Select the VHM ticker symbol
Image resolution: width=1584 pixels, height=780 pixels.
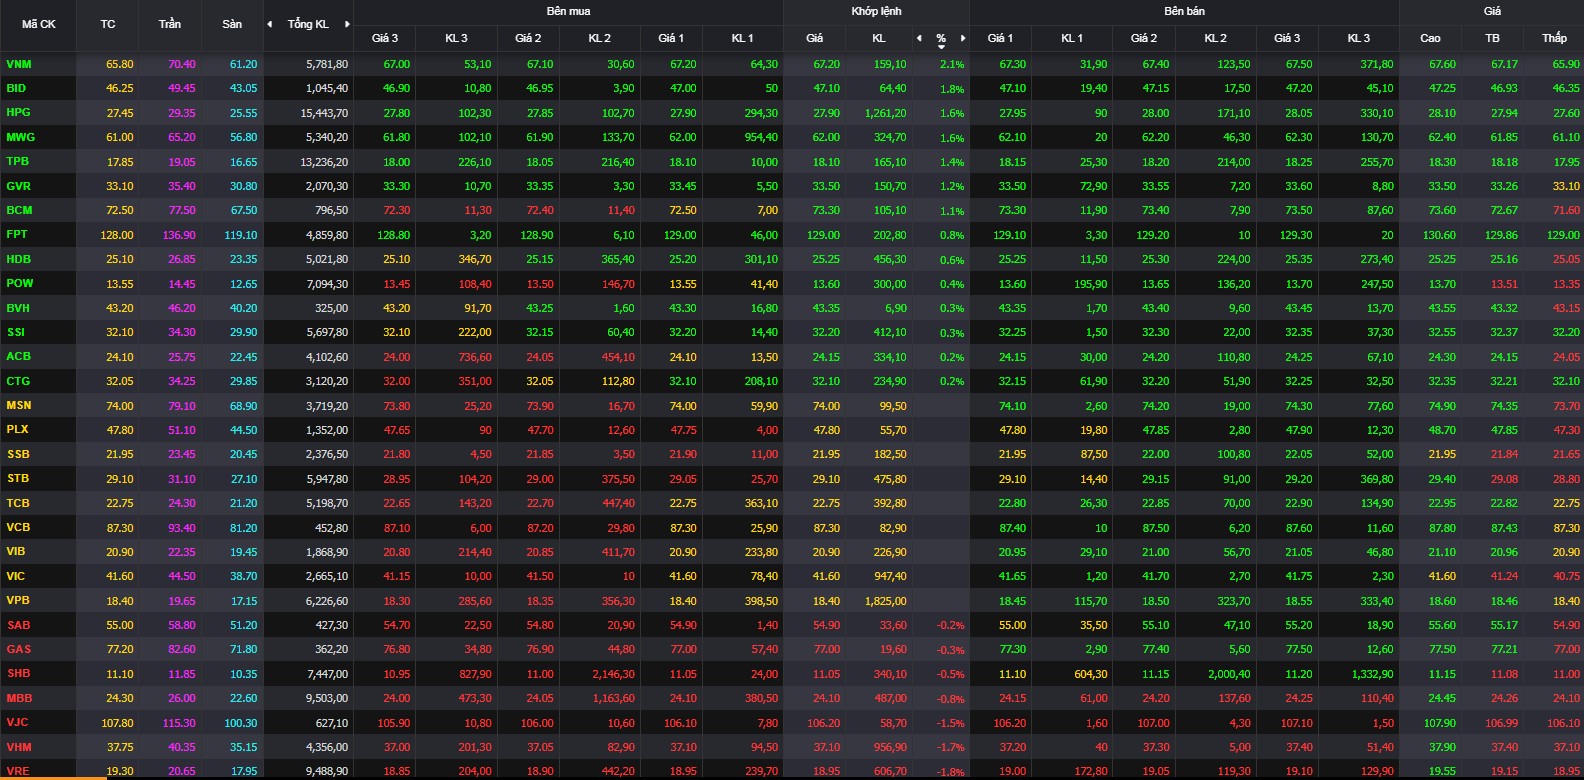coord(19,747)
